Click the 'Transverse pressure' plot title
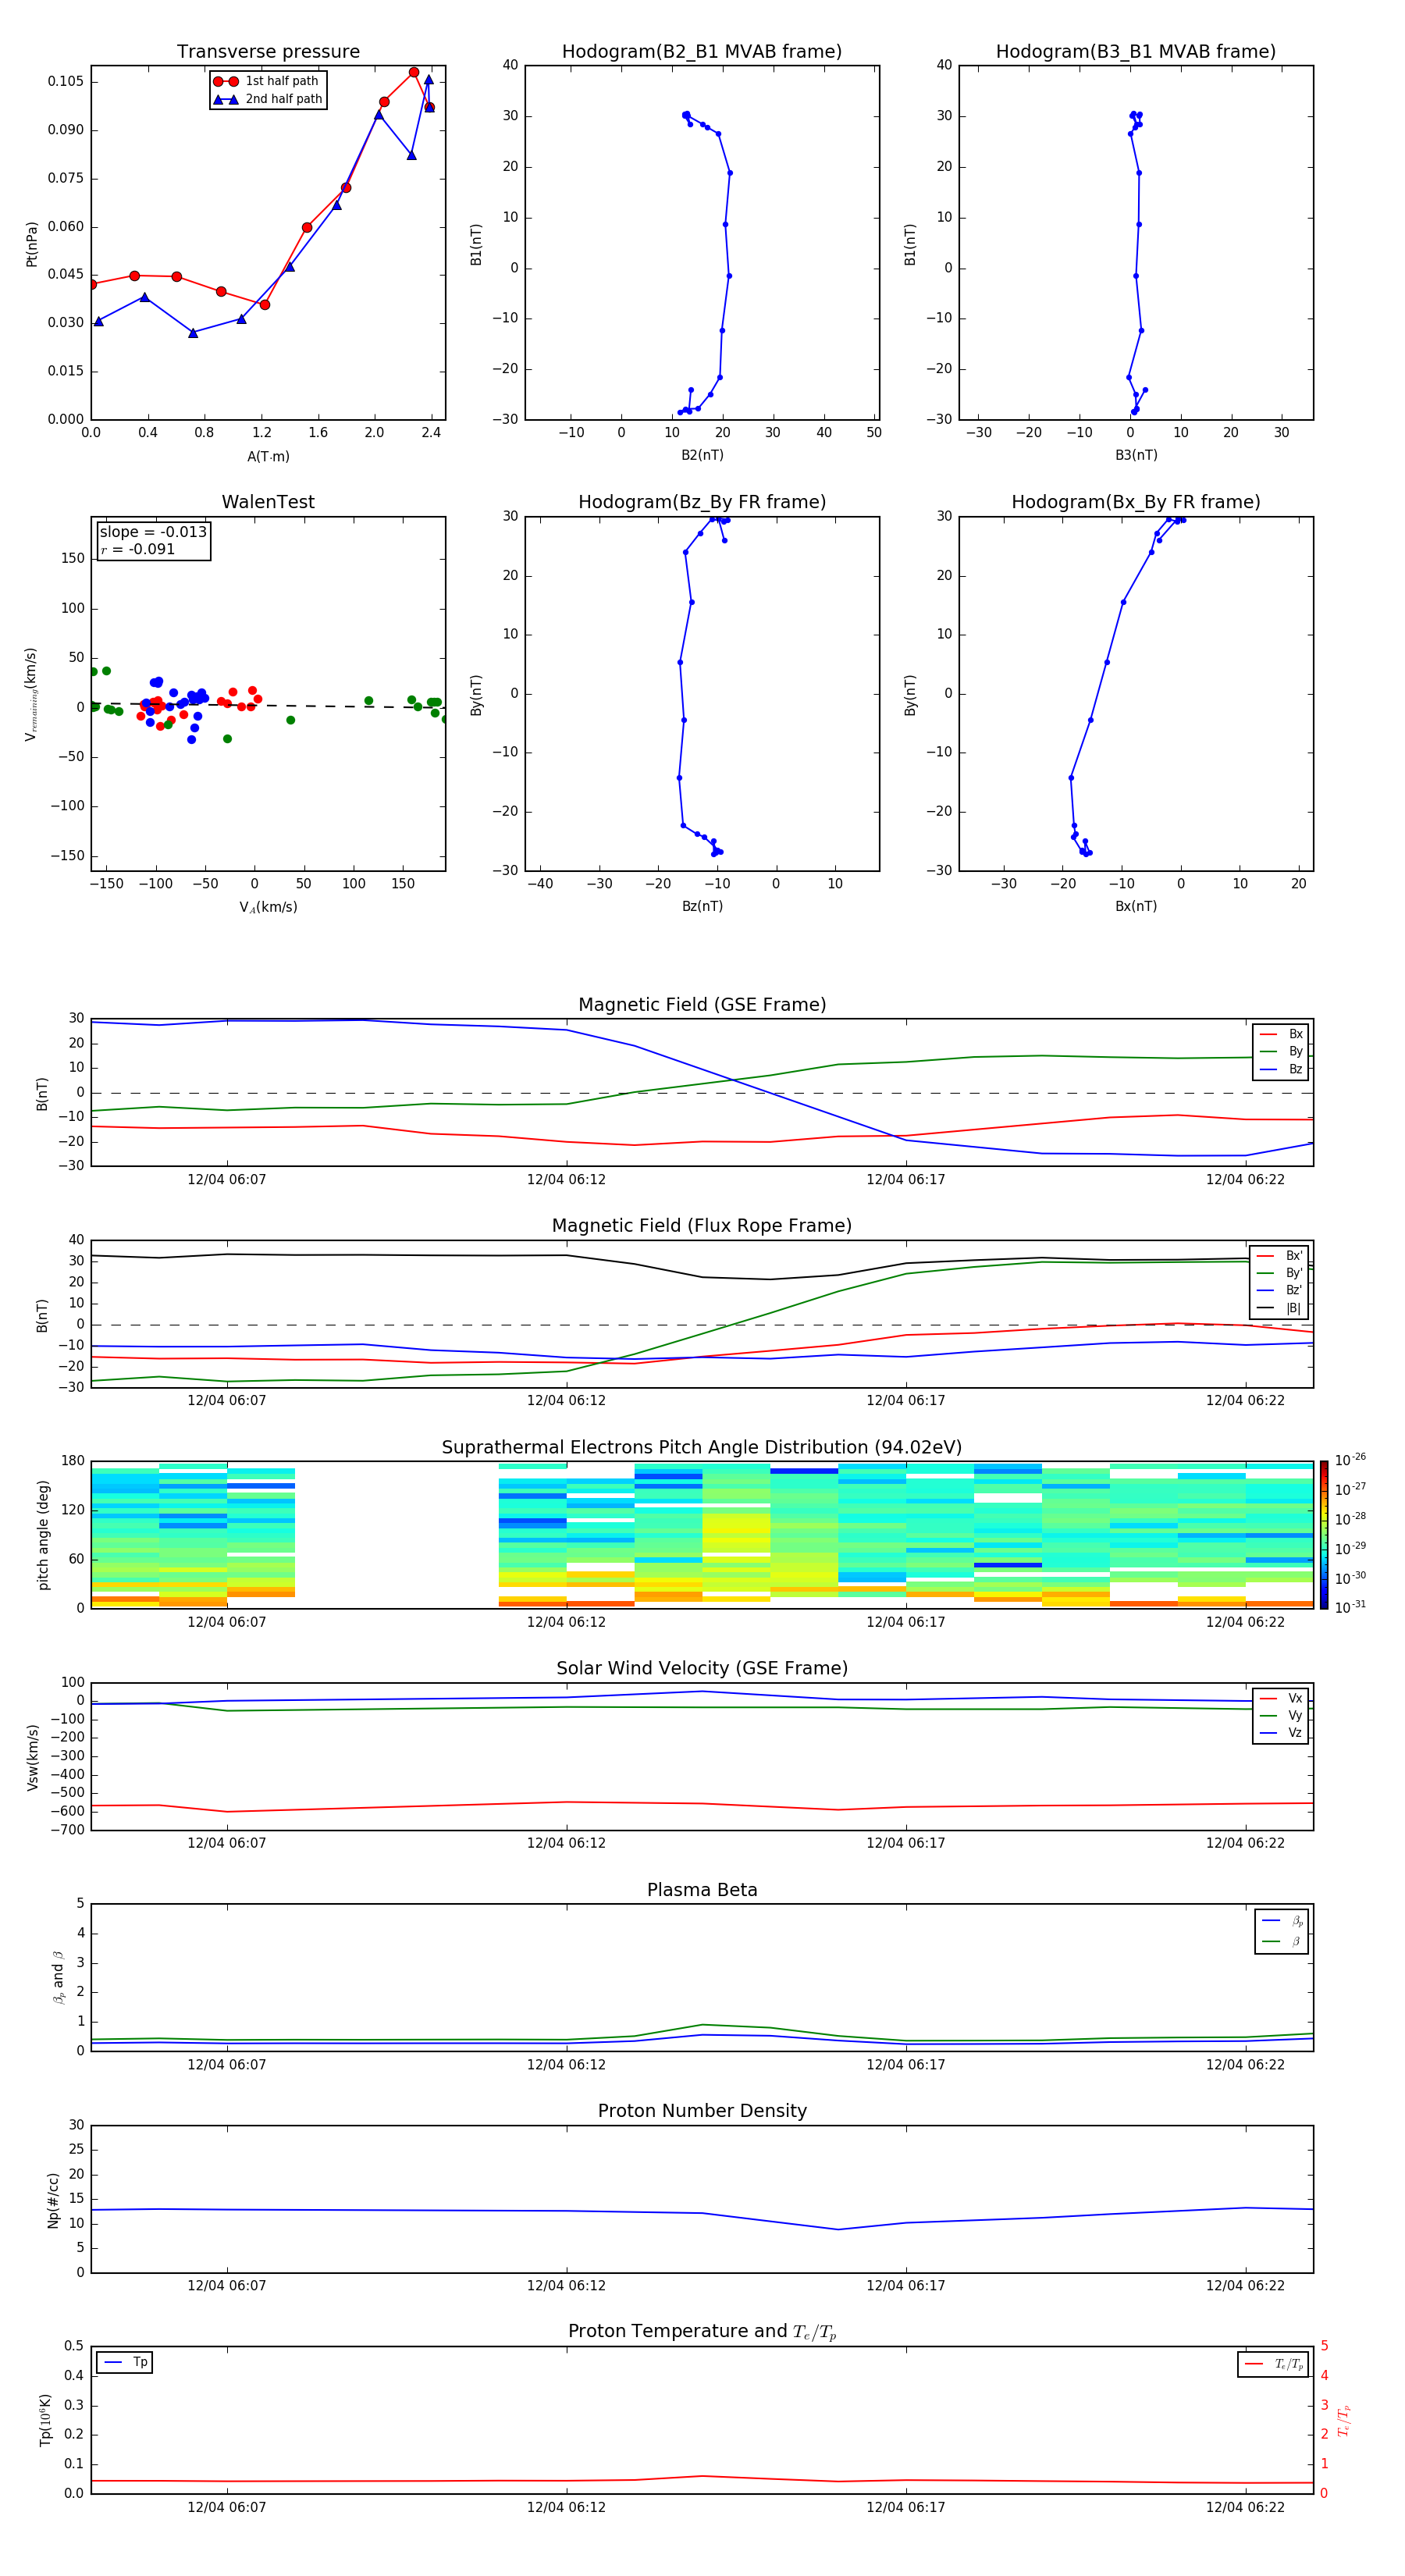1405x2576 pixels. coord(268,52)
